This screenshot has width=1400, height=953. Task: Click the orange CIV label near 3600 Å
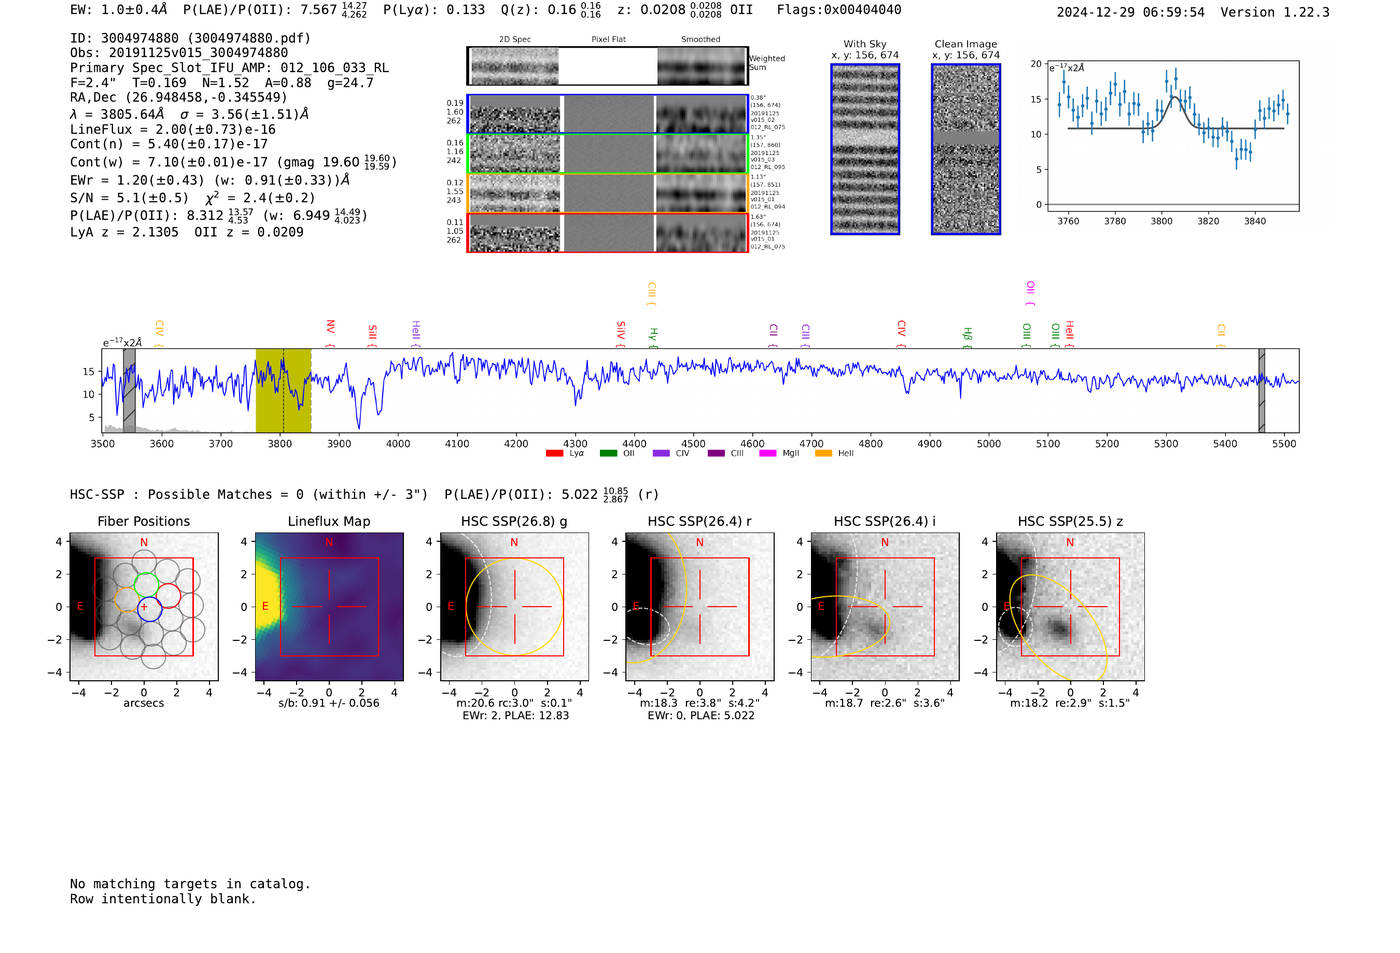coord(158,334)
